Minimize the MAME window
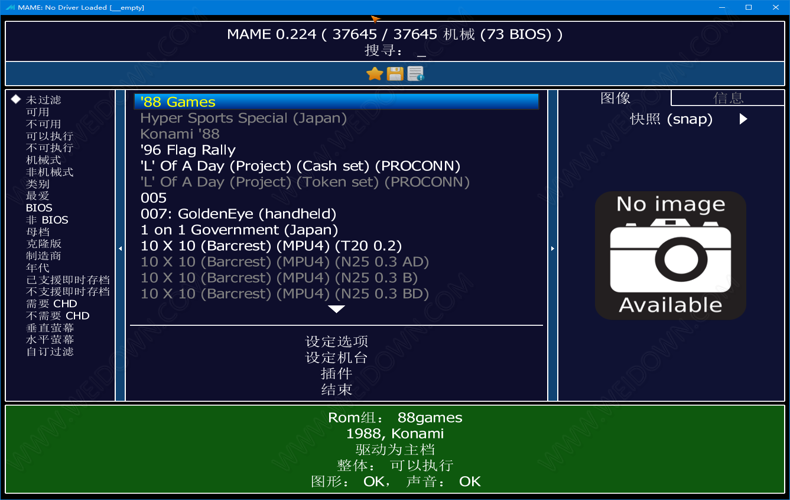Viewport: 790px width, 500px height. 722,7
